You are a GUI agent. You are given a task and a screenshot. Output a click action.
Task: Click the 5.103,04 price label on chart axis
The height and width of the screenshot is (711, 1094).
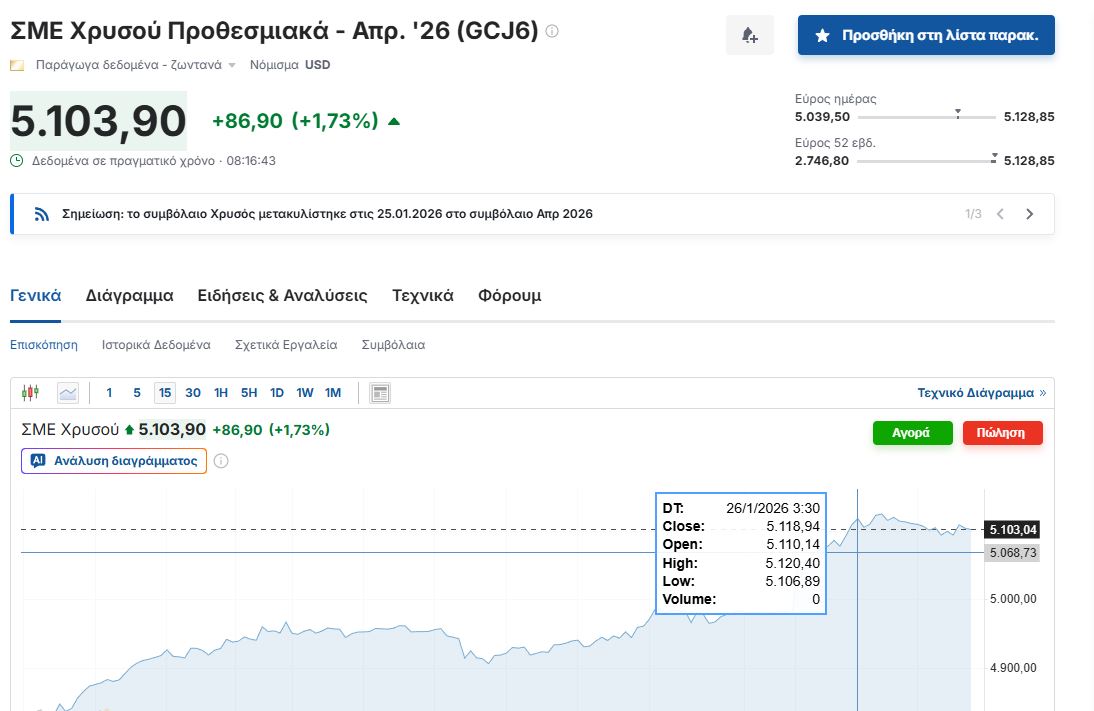[x=1012, y=529]
